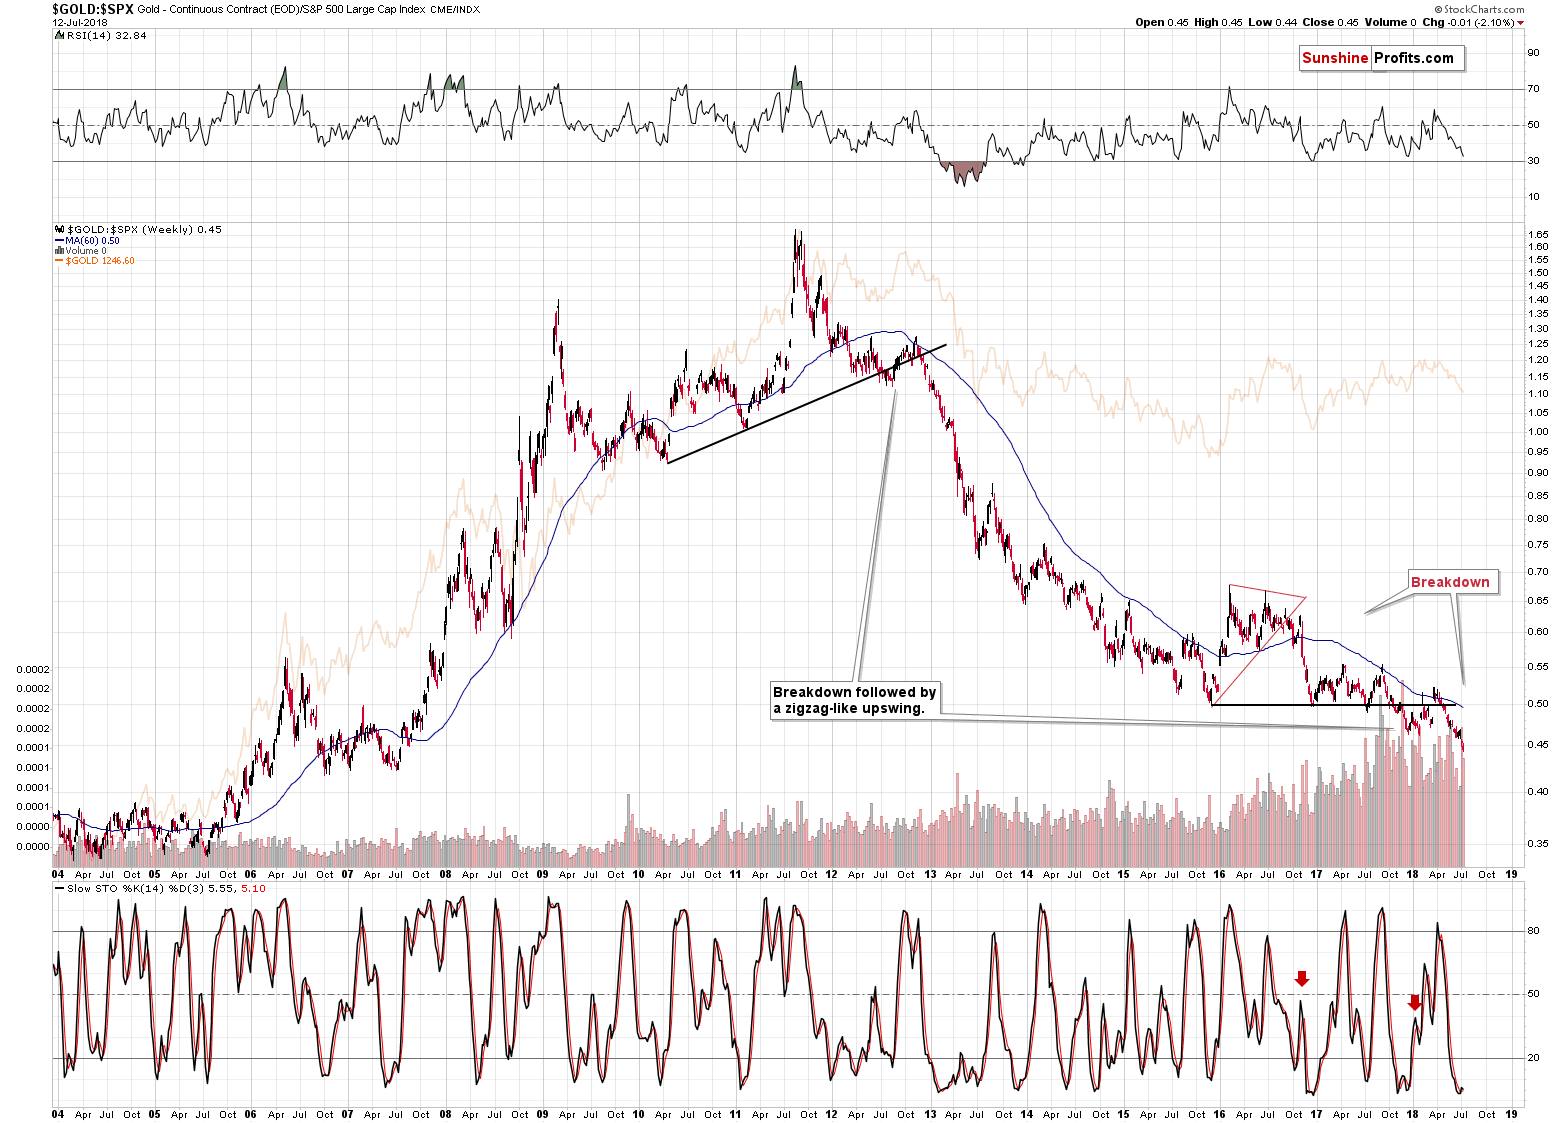
Task: Click the 70 level on the RSI axis
Action: 1533,89
